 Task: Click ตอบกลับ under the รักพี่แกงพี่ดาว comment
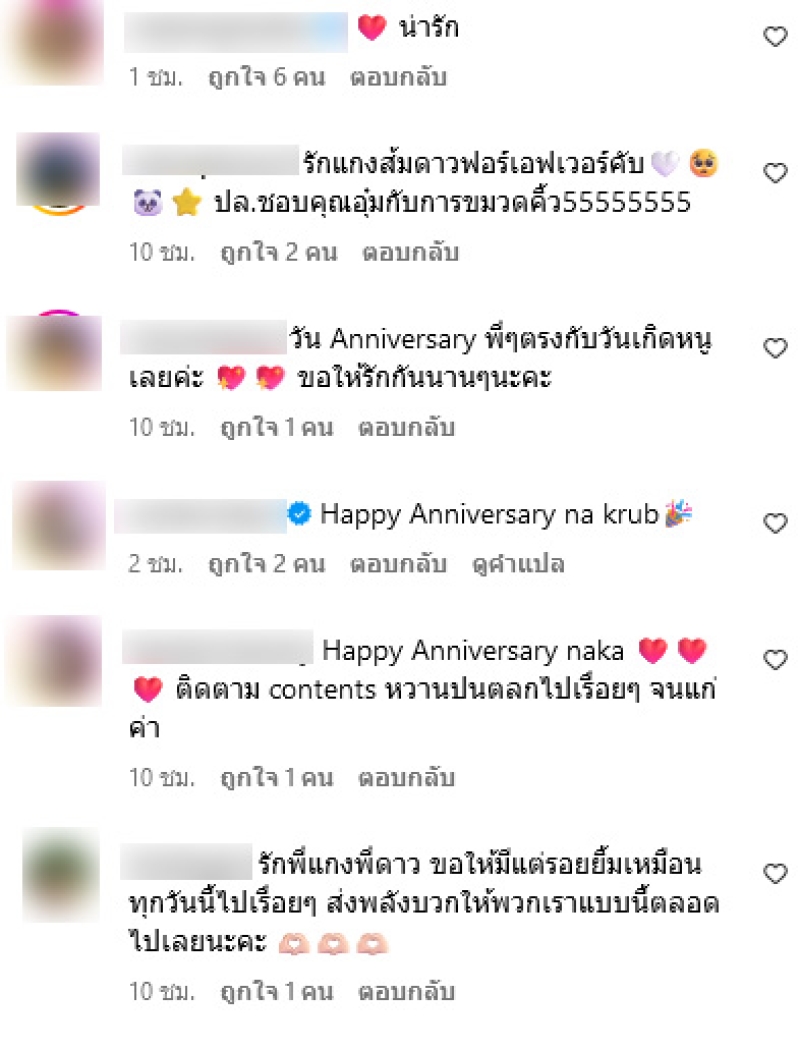(407, 991)
